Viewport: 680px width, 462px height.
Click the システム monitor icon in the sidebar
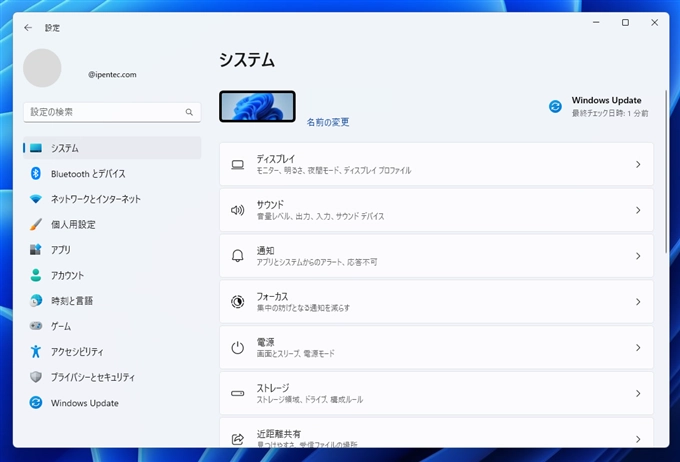(36, 148)
